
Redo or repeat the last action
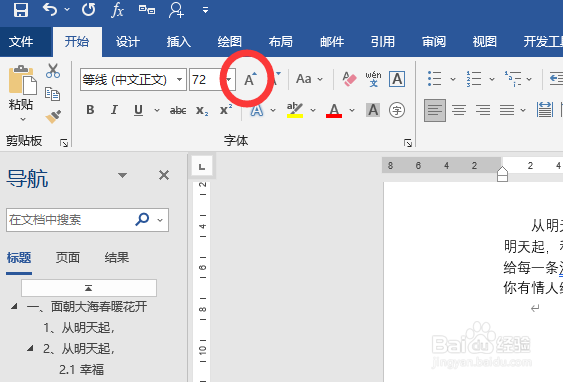pyautogui.click(x=88, y=10)
